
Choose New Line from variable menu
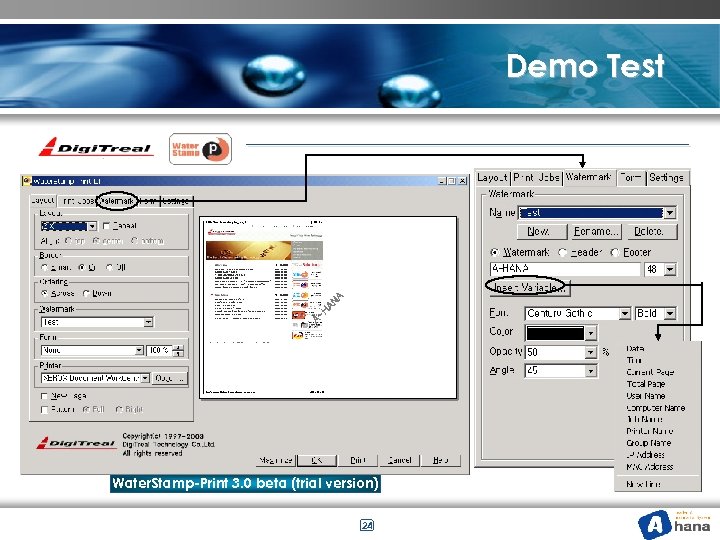643,484
